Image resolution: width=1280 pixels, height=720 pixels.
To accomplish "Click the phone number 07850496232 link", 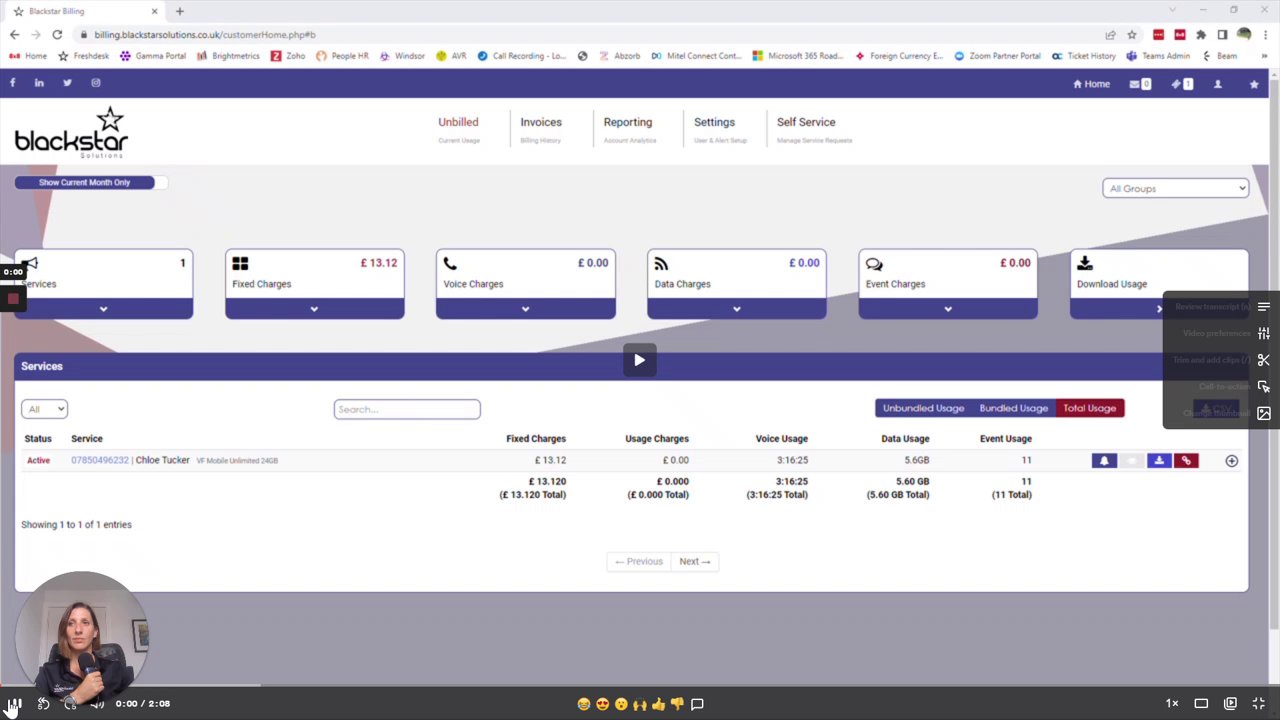I will [x=100, y=460].
